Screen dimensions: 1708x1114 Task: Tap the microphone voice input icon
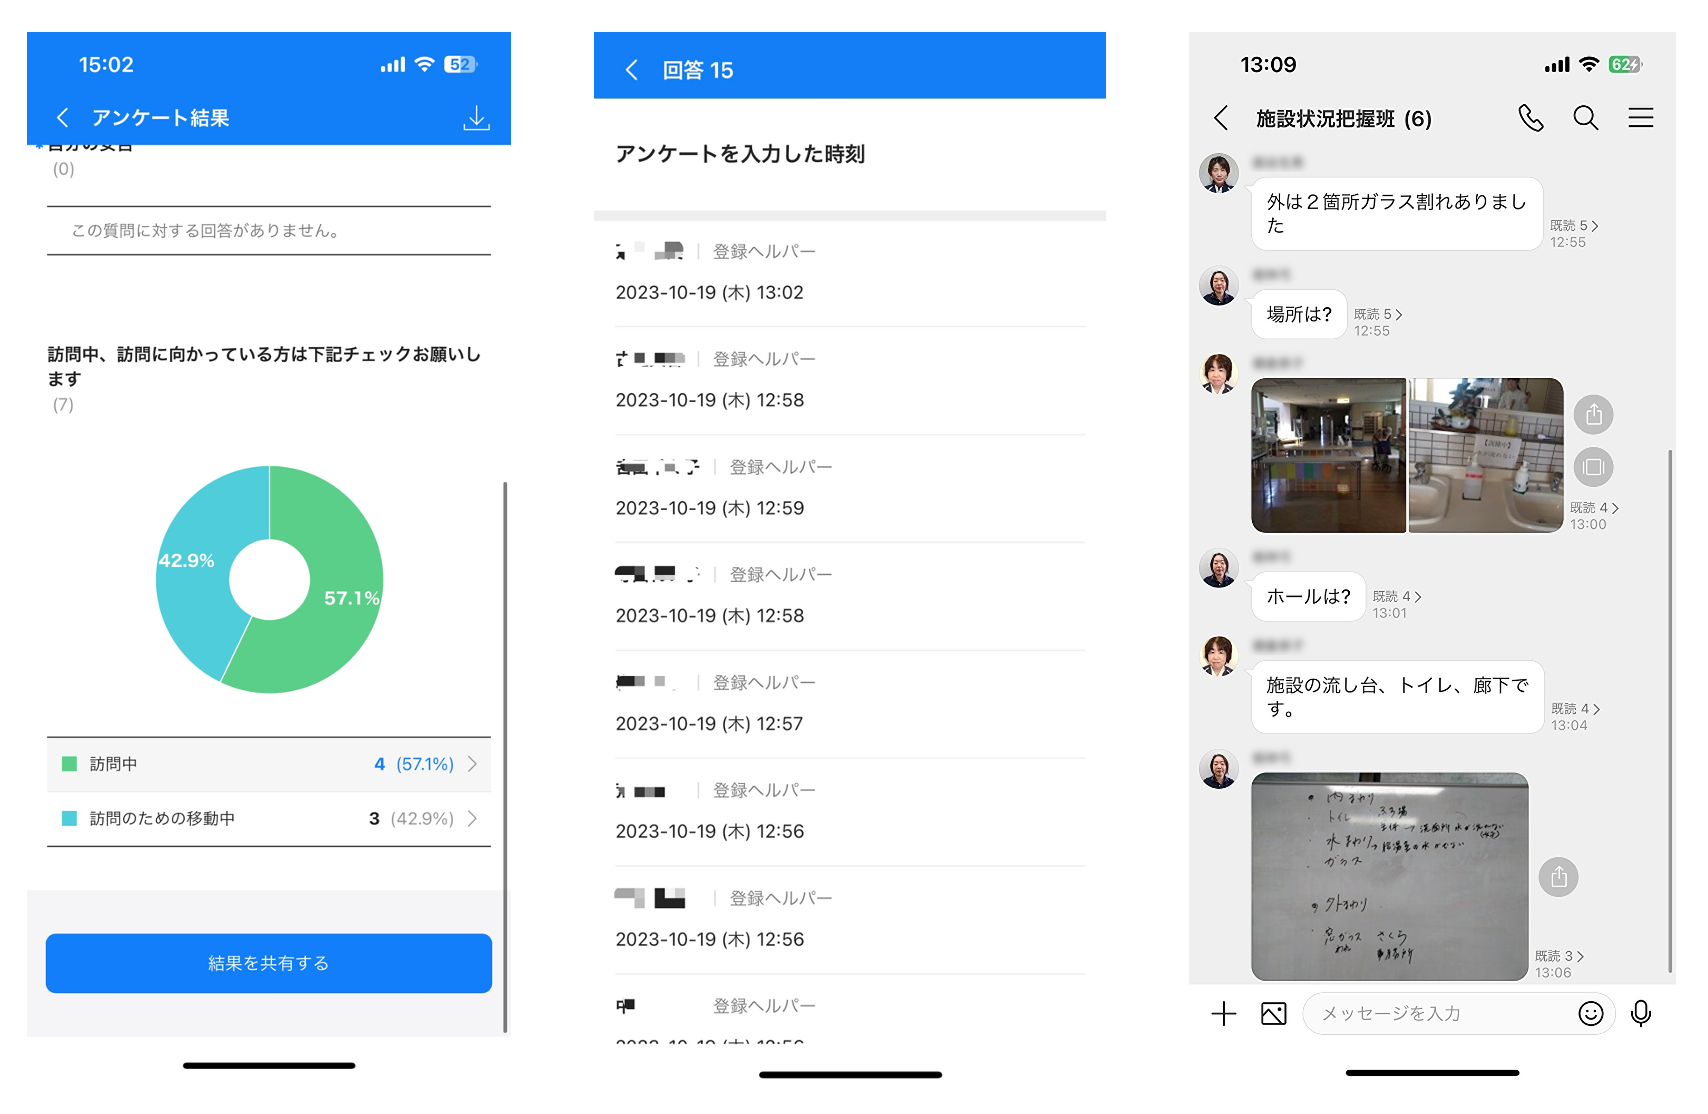[1640, 1014]
